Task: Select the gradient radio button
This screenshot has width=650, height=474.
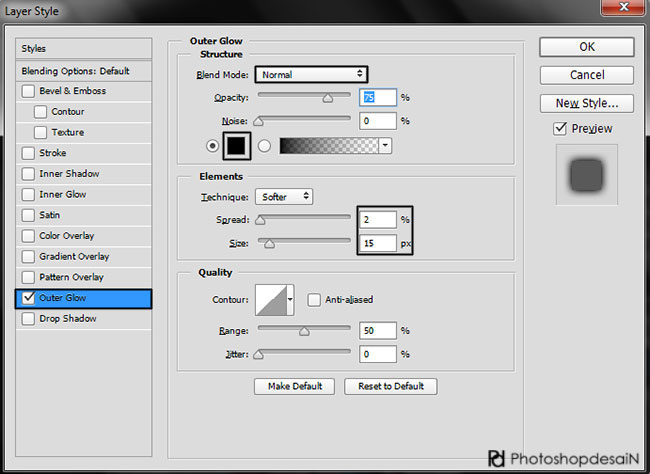Action: point(265,145)
